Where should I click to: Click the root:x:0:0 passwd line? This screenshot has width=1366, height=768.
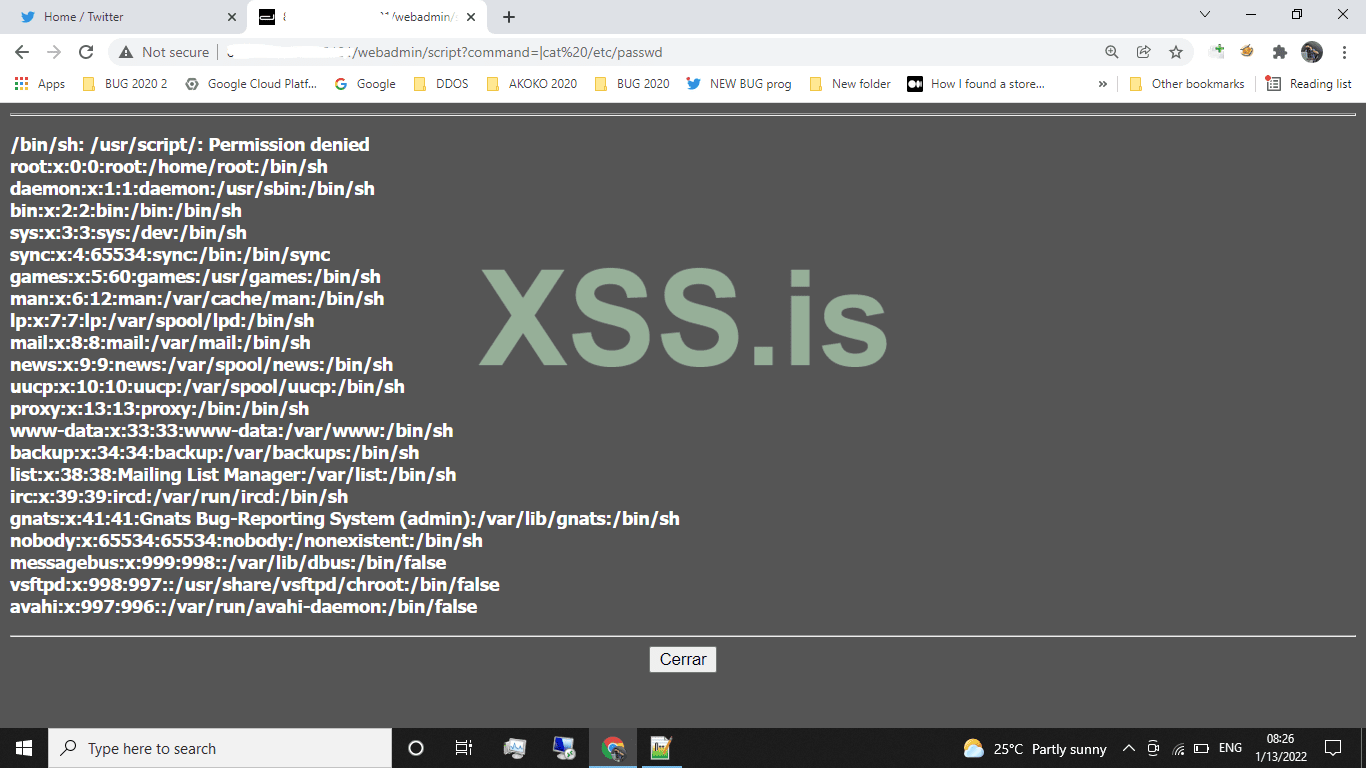pos(169,167)
